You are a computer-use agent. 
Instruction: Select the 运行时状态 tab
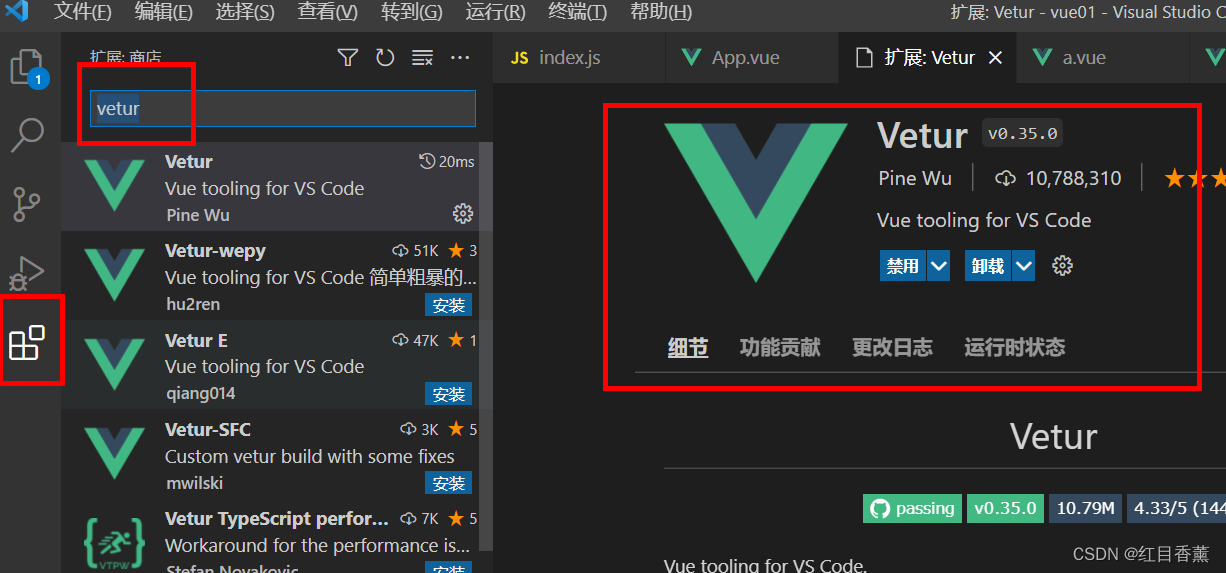point(1015,348)
